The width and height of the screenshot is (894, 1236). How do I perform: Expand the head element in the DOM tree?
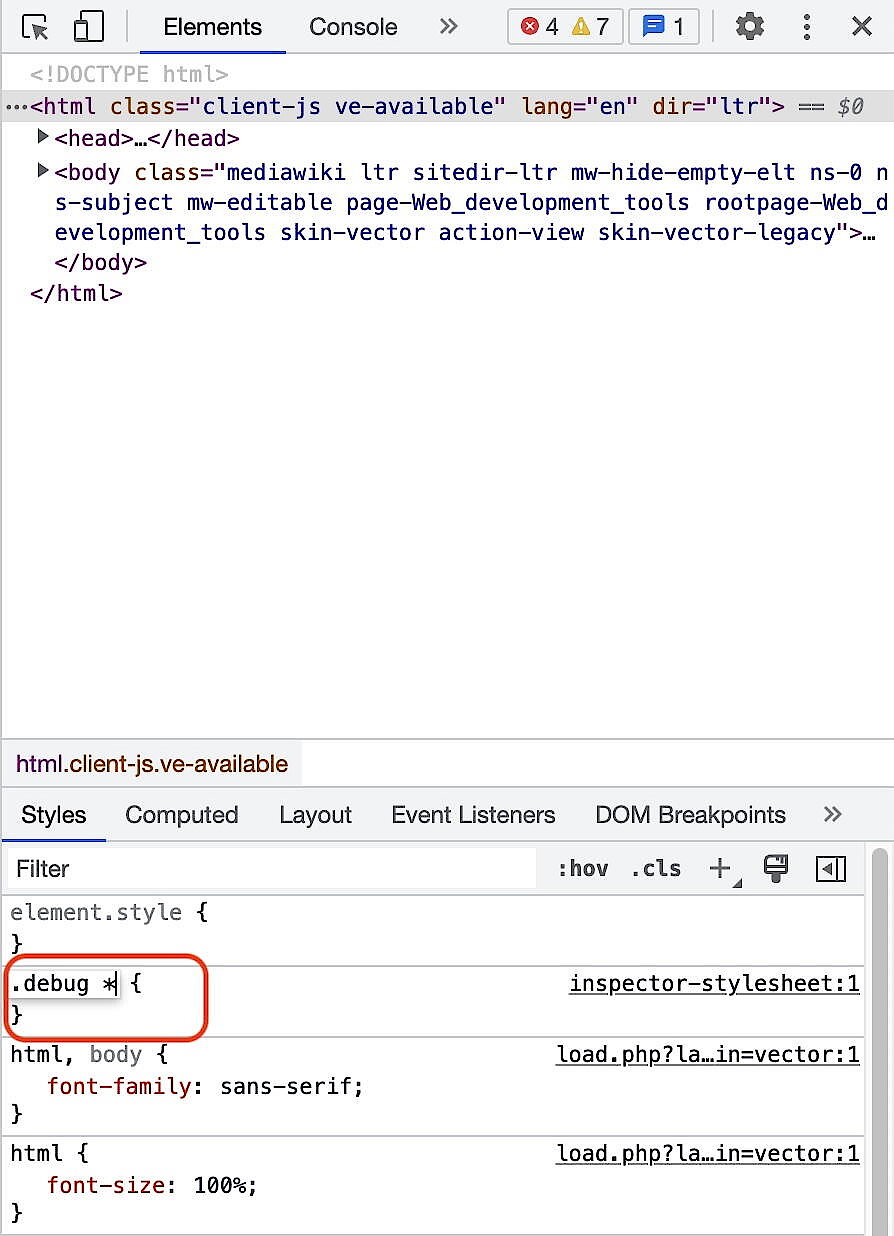42,137
